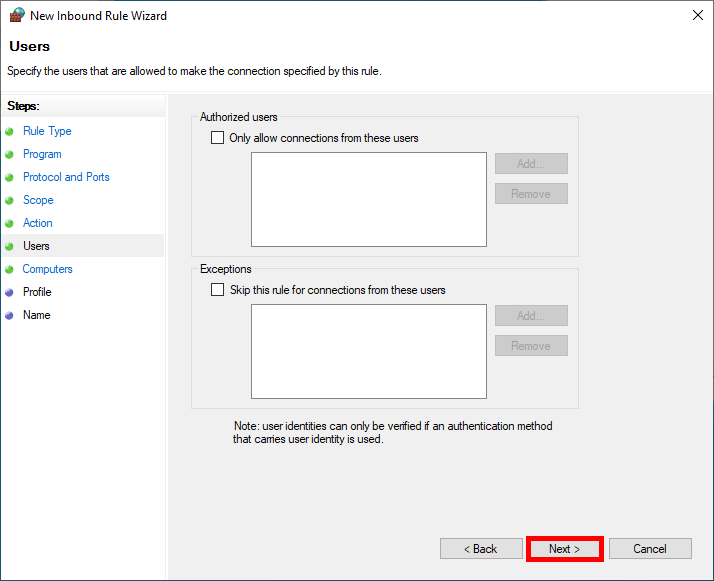Image resolution: width=714 pixels, height=581 pixels.
Task: Click the green bullet beside Scope
Action: click(x=10, y=200)
